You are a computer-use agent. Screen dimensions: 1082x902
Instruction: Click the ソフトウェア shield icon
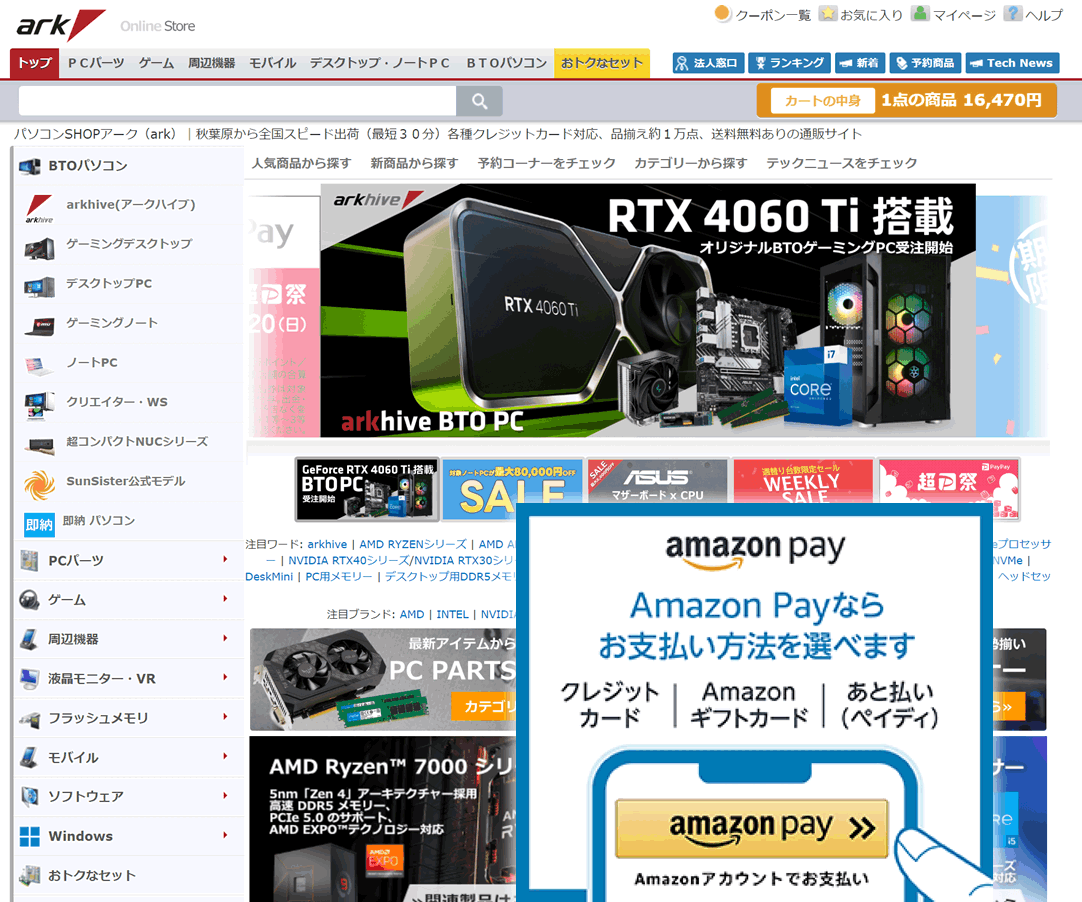coord(30,796)
